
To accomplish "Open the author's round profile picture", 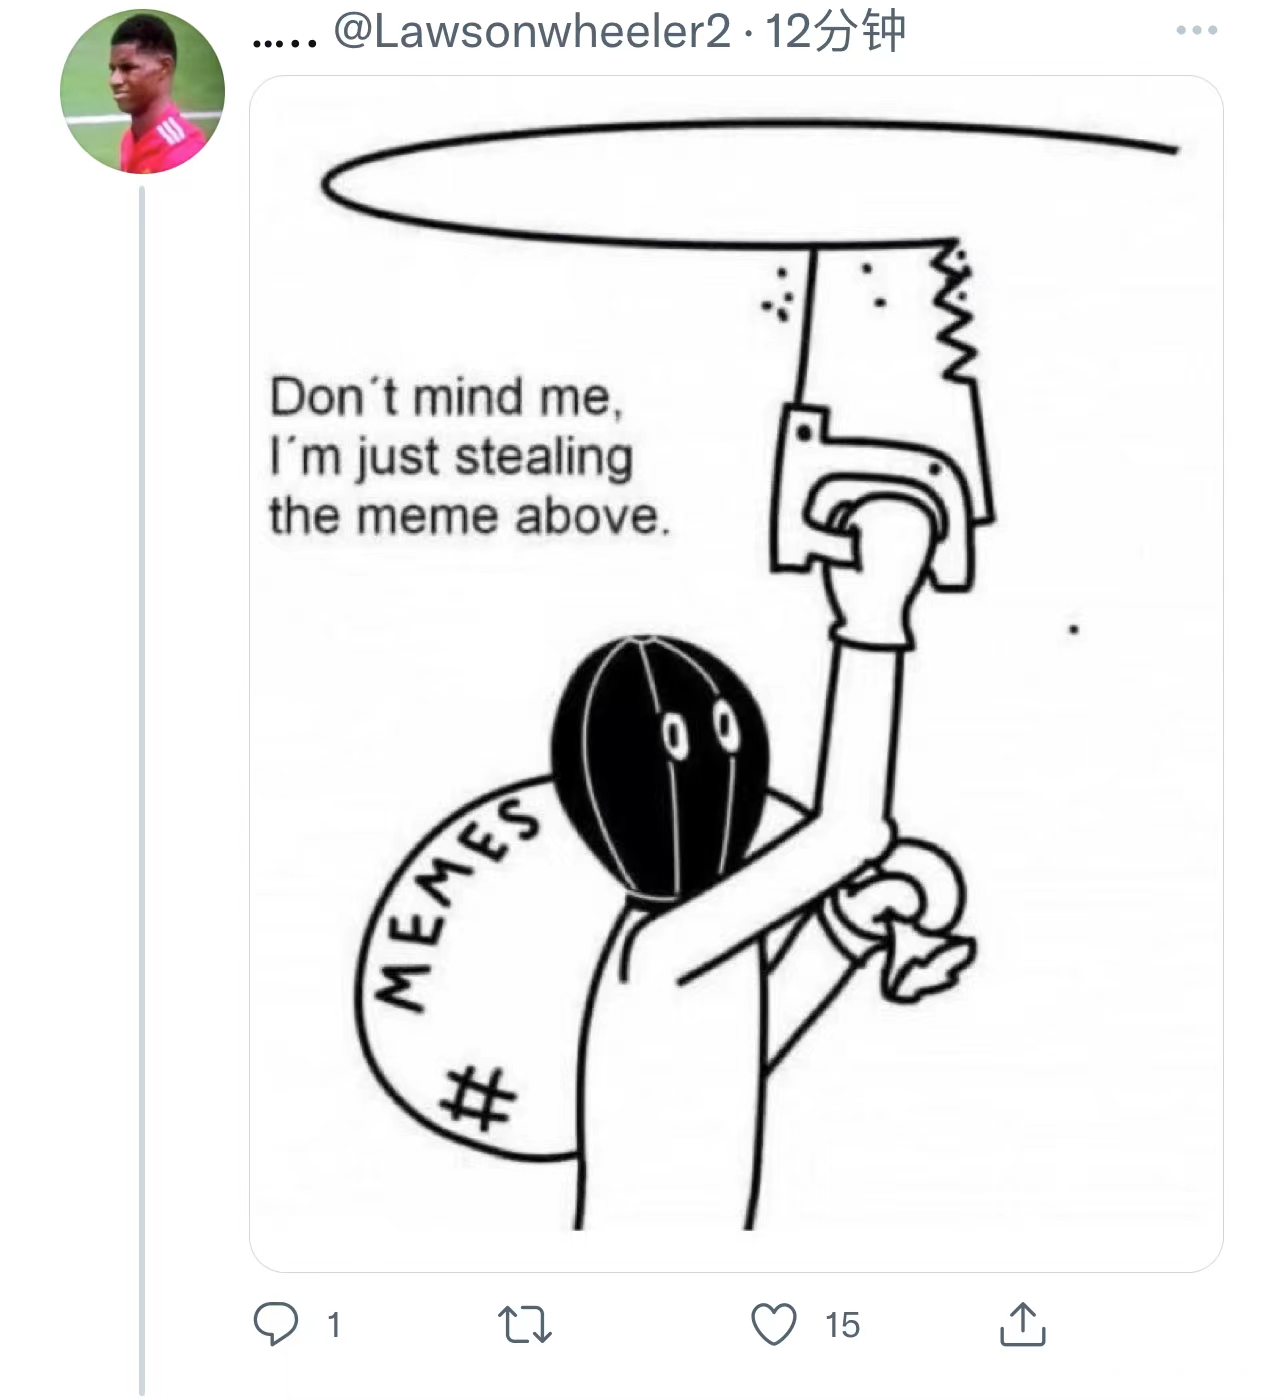I will coord(142,92).
